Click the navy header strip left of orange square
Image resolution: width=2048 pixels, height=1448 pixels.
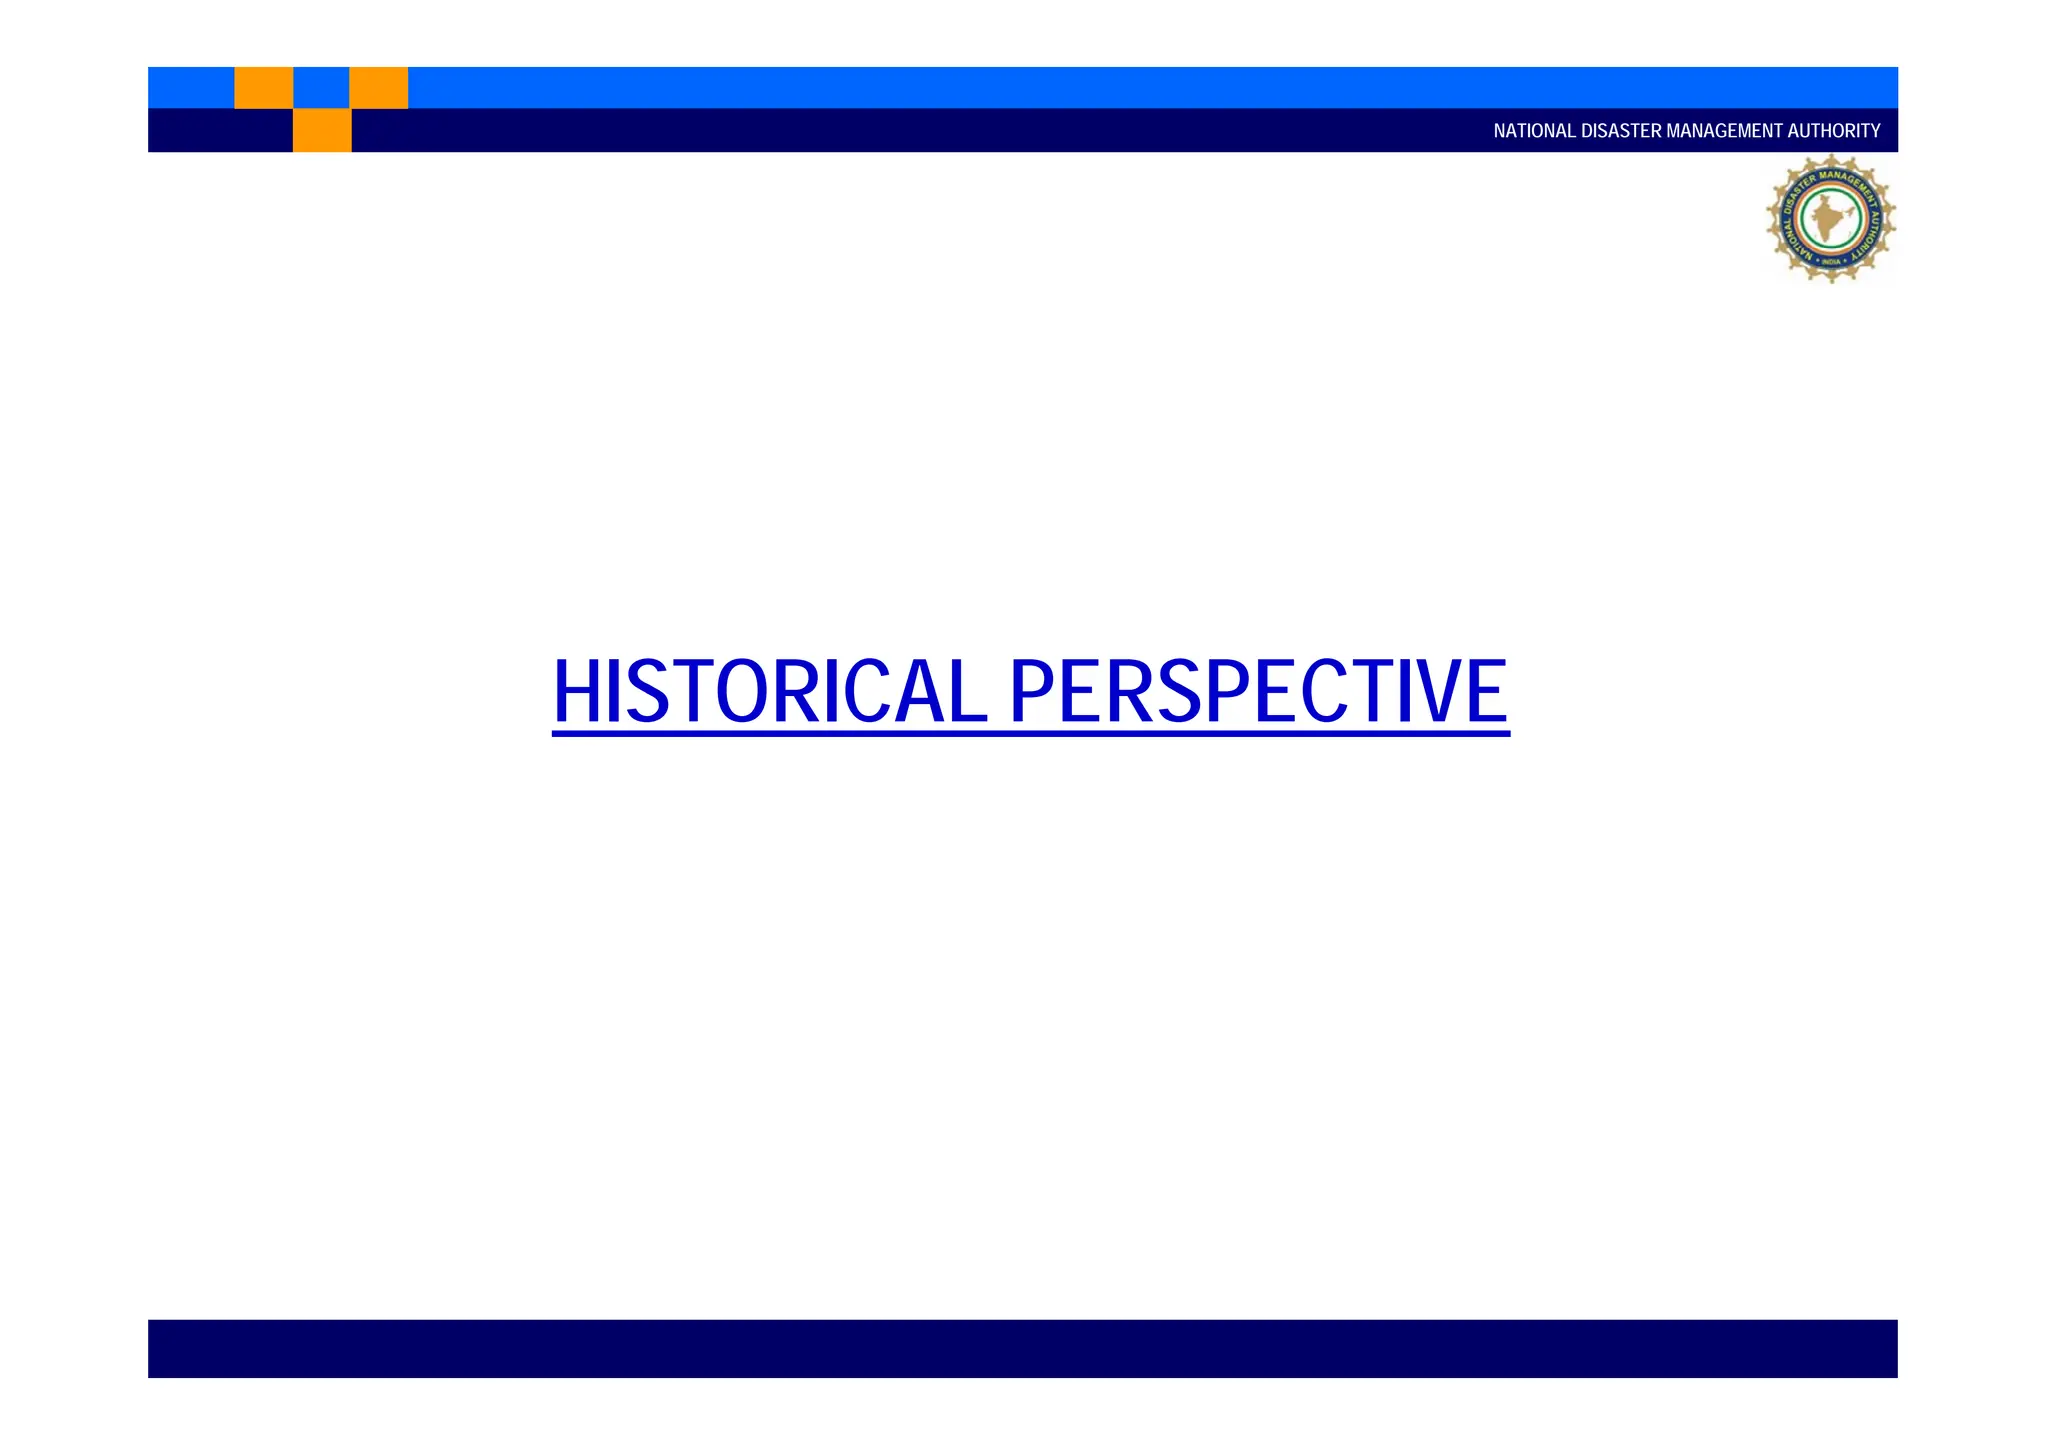point(219,130)
